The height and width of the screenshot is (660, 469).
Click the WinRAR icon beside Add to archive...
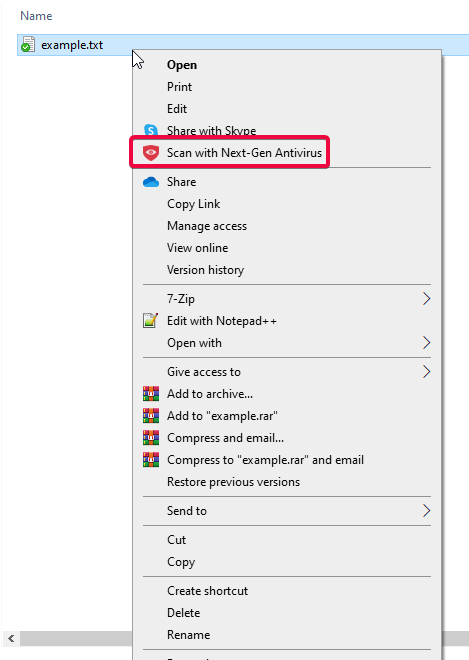[151, 394]
